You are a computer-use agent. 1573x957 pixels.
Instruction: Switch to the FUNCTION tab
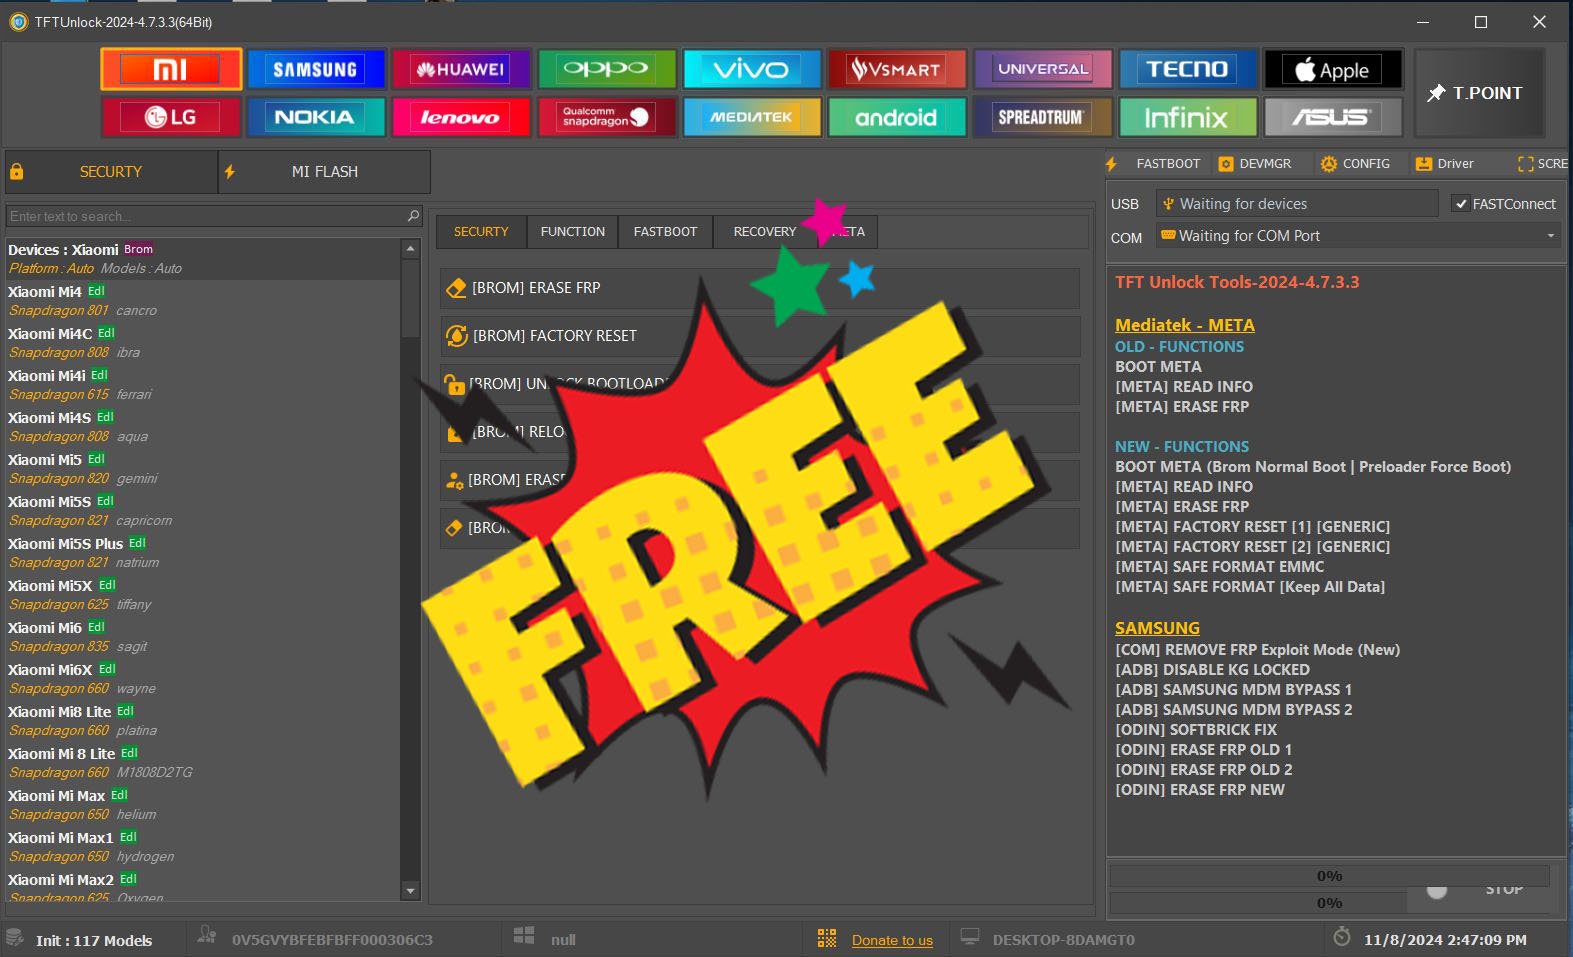pos(573,232)
